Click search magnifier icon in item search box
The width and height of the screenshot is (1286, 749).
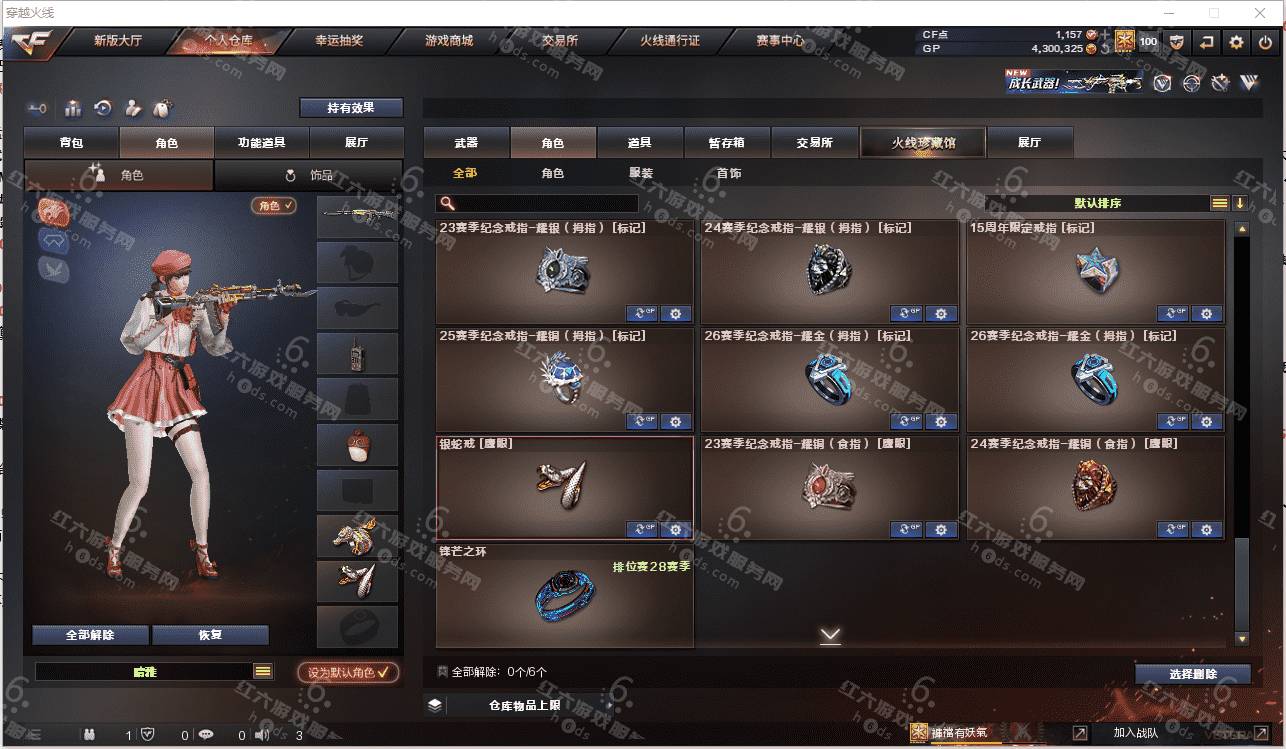(448, 203)
